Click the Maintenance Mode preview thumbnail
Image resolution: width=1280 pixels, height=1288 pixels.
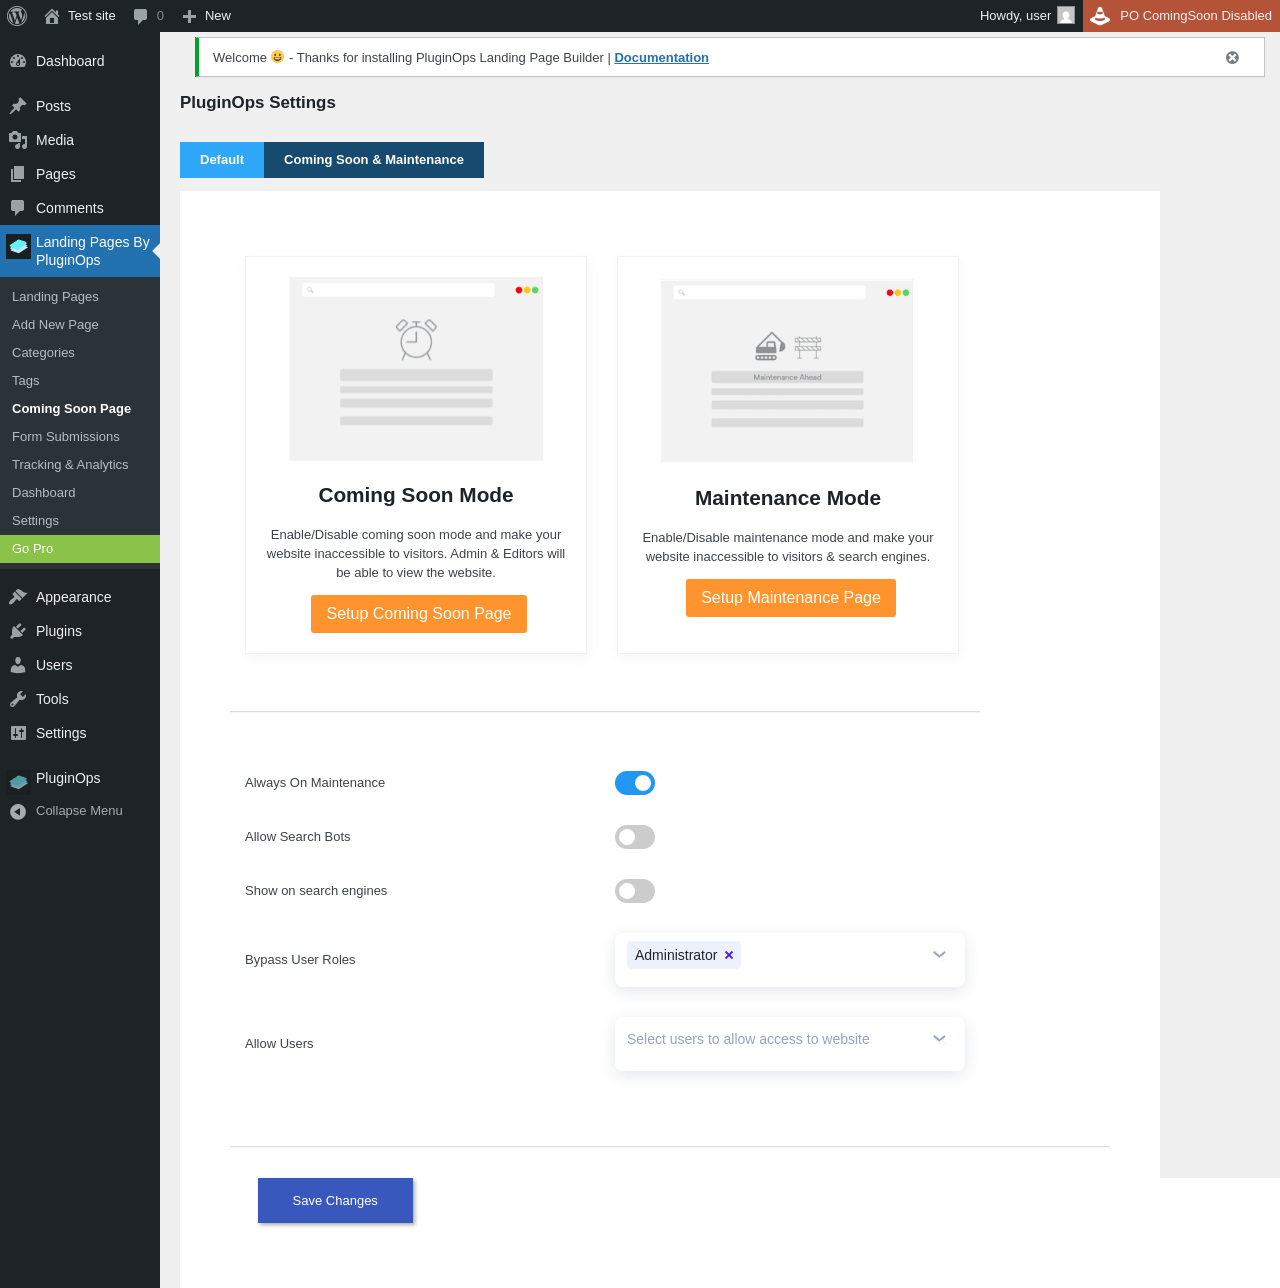(787, 371)
